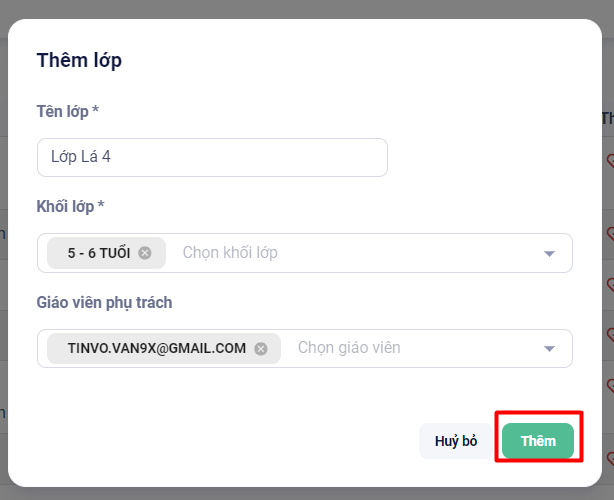Select the "5 - 6 TUỔI" chip label

98,253
